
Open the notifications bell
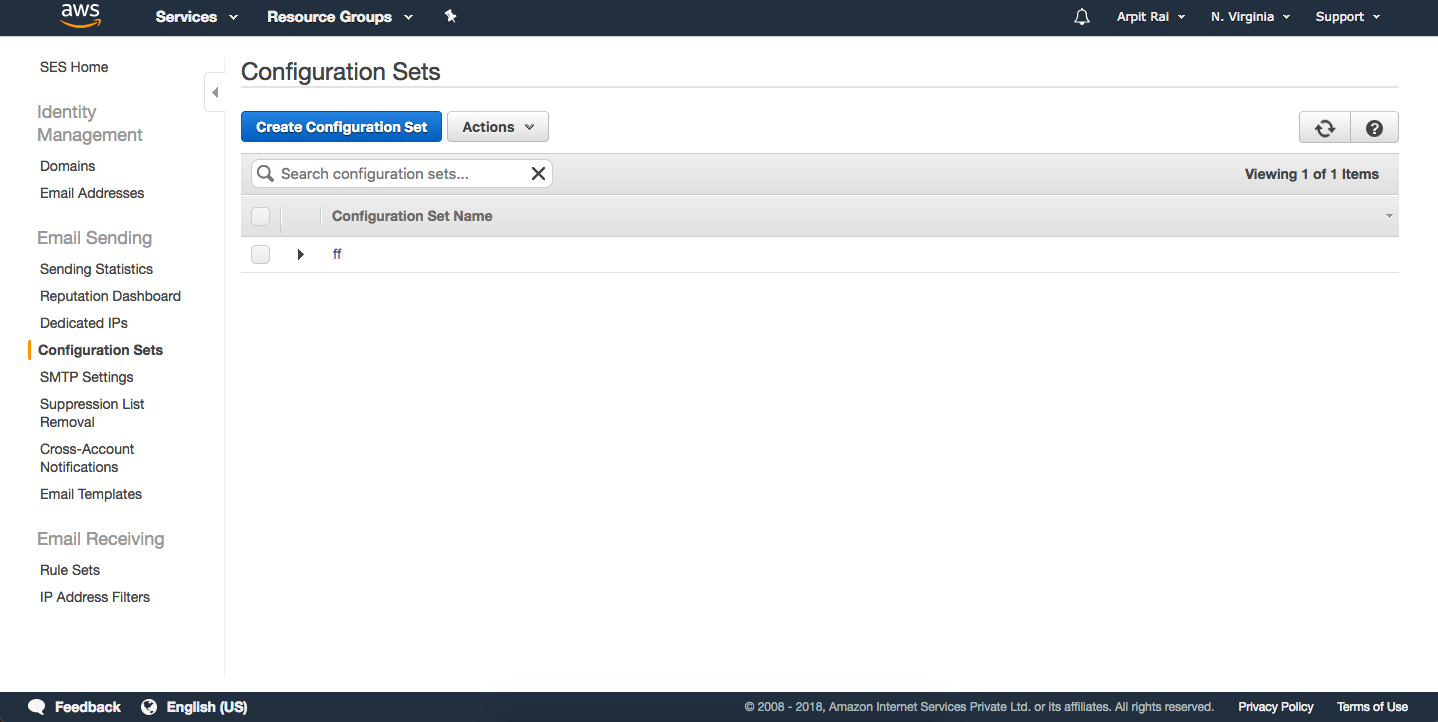[1082, 17]
